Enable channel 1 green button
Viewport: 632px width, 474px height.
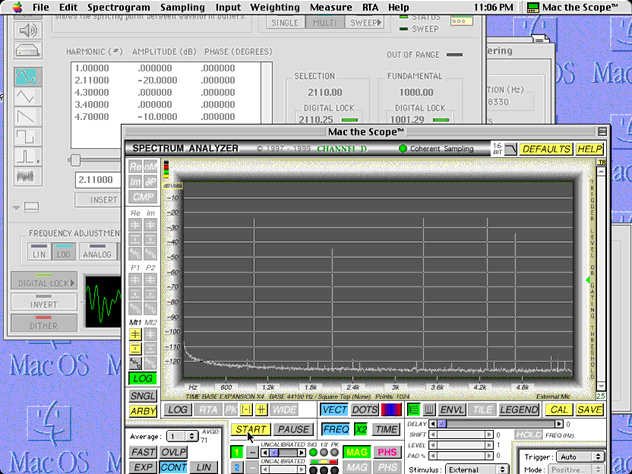click(x=237, y=452)
